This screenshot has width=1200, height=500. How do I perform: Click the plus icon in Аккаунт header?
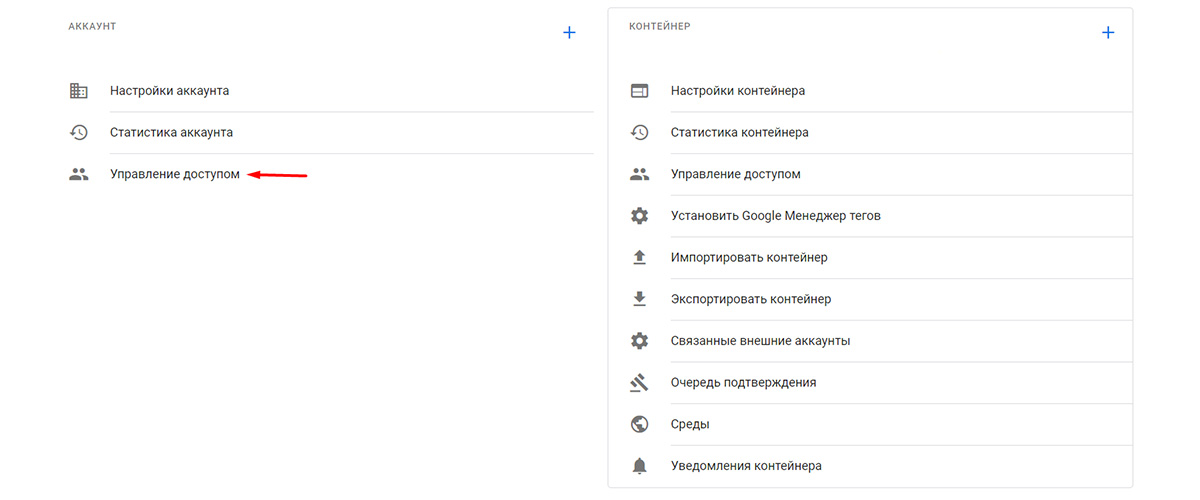pos(569,32)
